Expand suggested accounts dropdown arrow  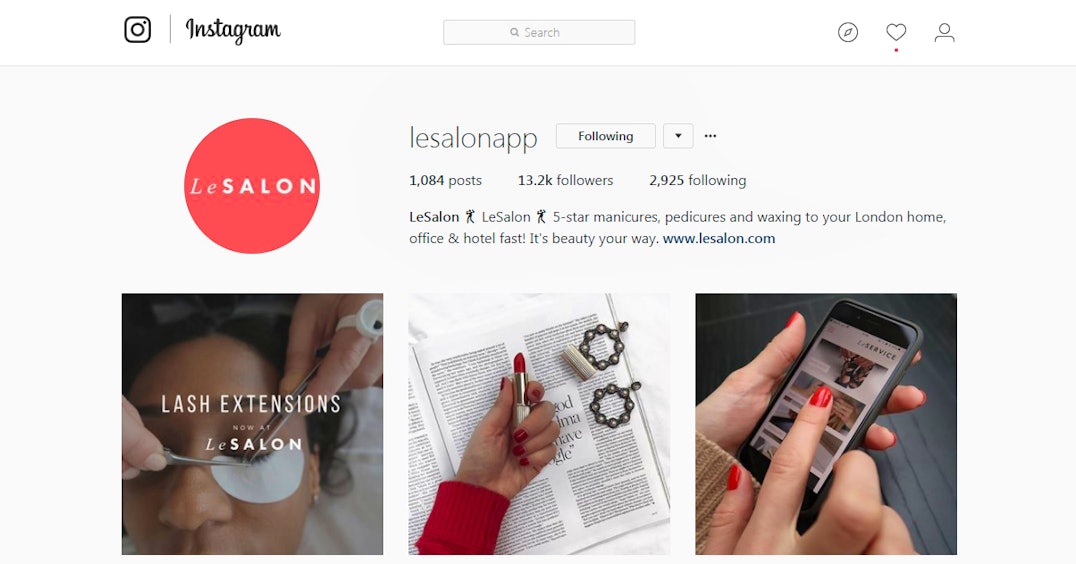678,136
